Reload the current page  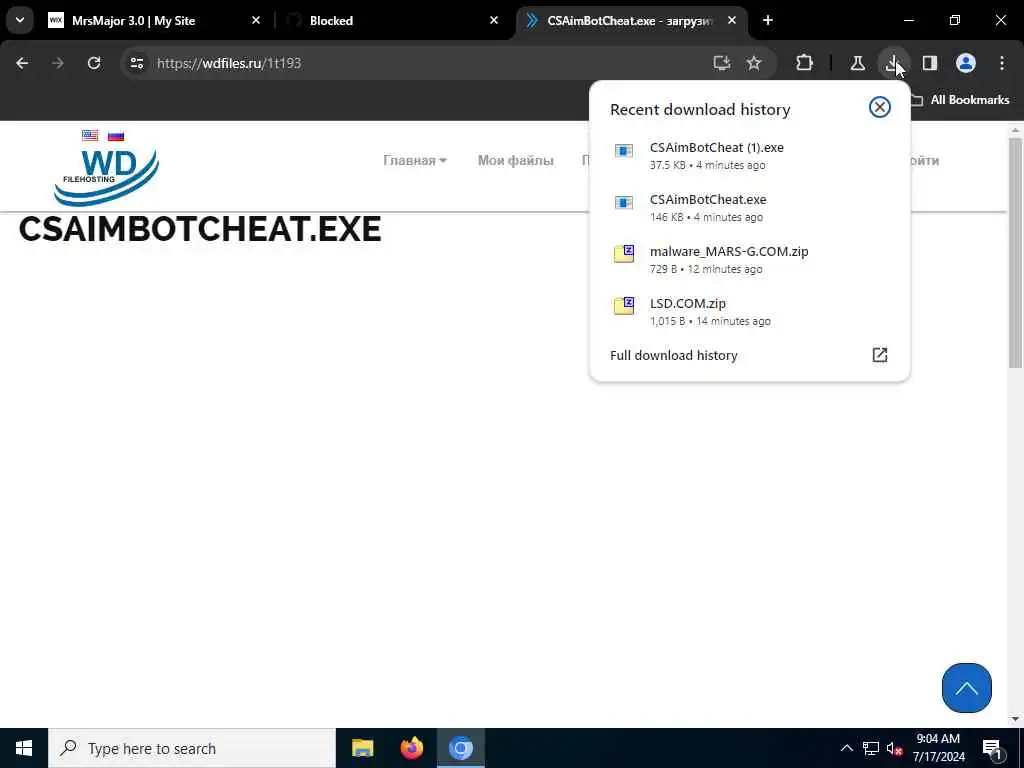[94, 63]
